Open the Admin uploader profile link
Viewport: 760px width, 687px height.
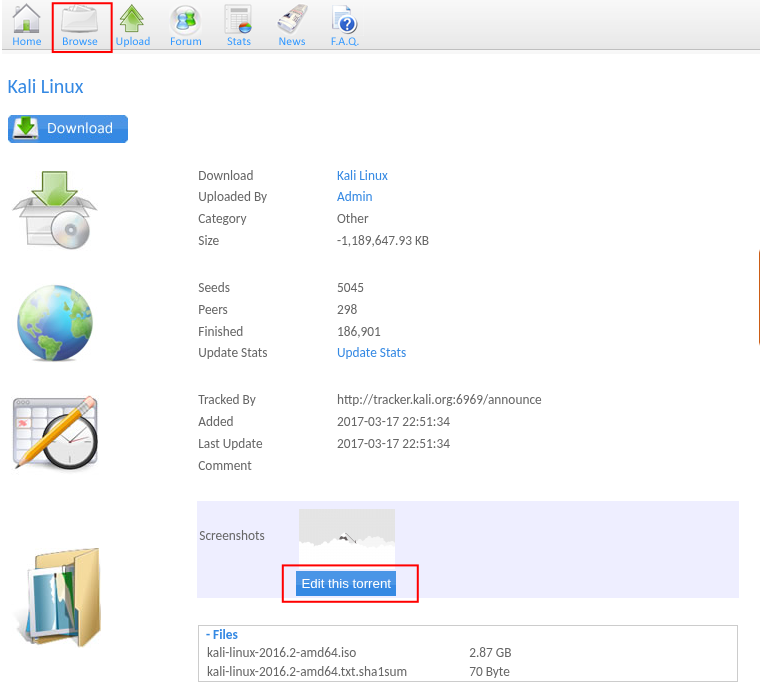coord(354,197)
